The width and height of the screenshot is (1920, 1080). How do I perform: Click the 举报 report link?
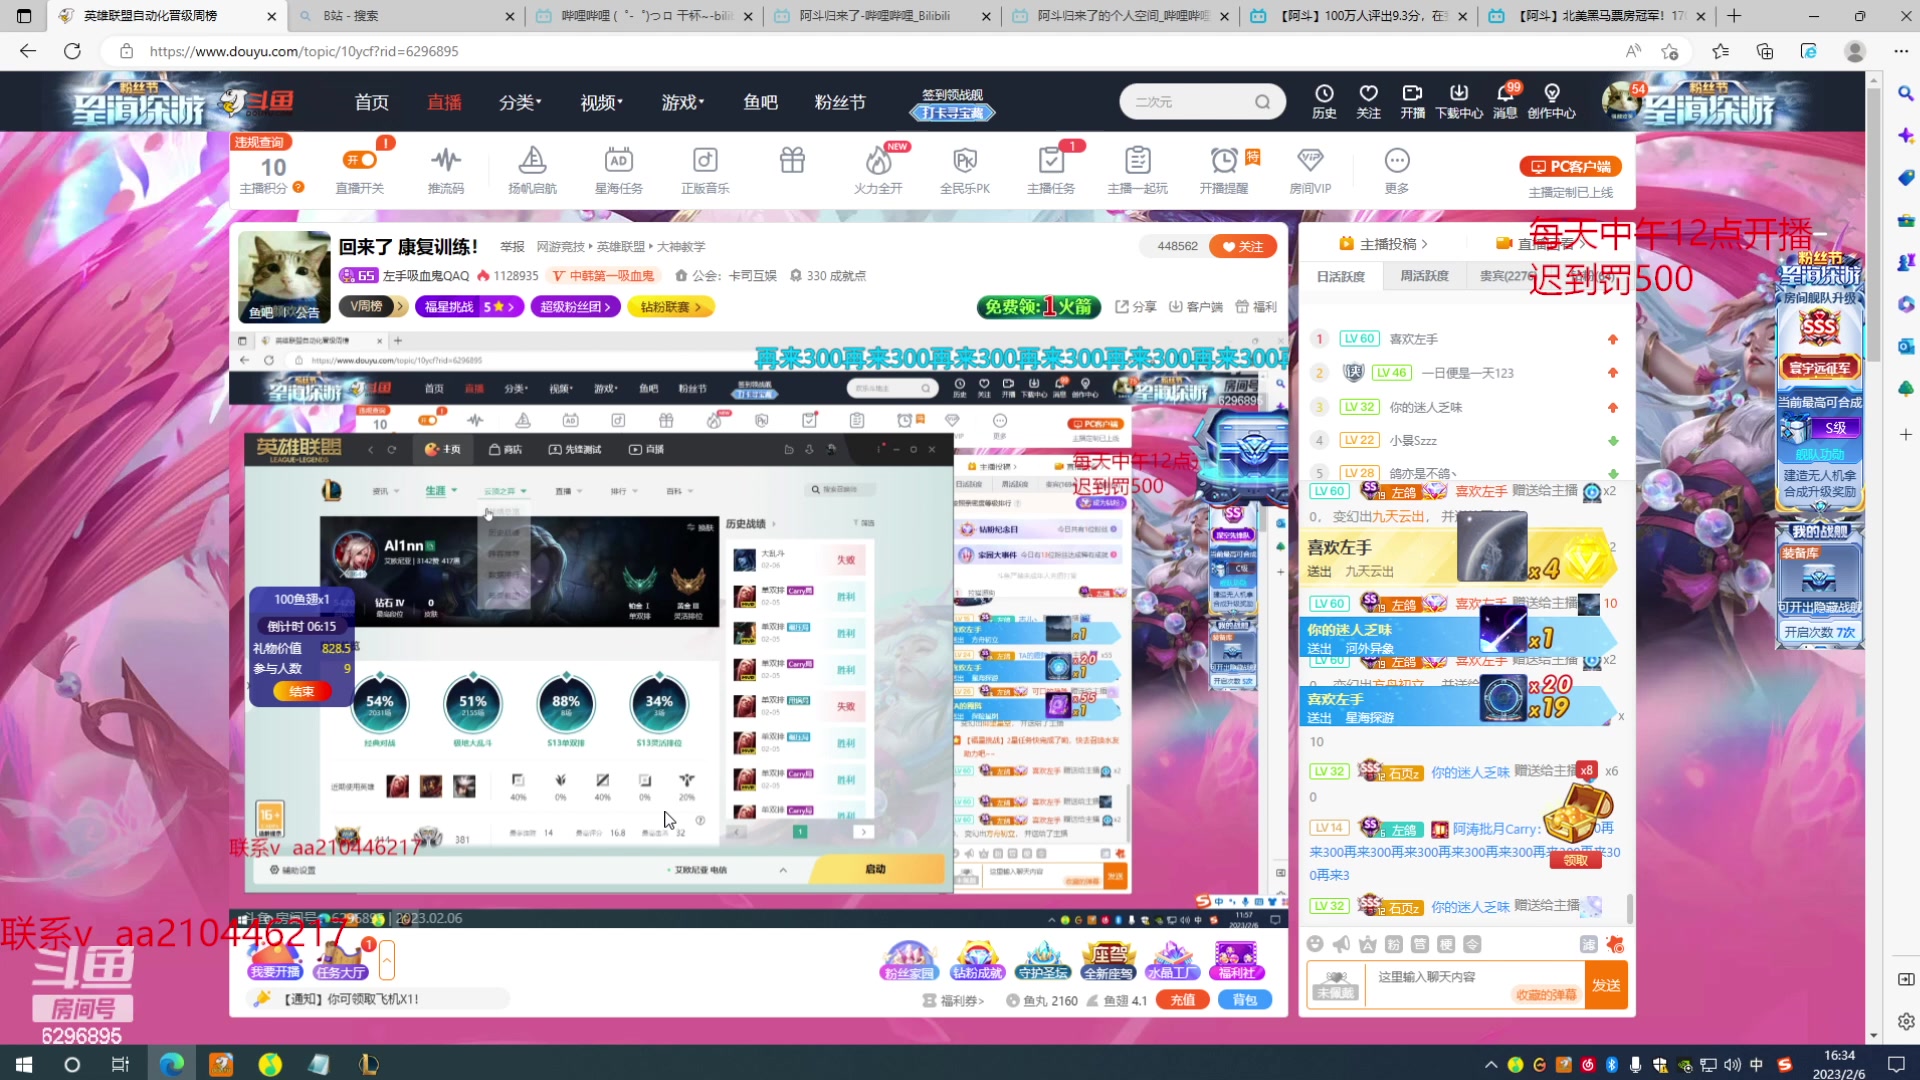click(x=512, y=246)
